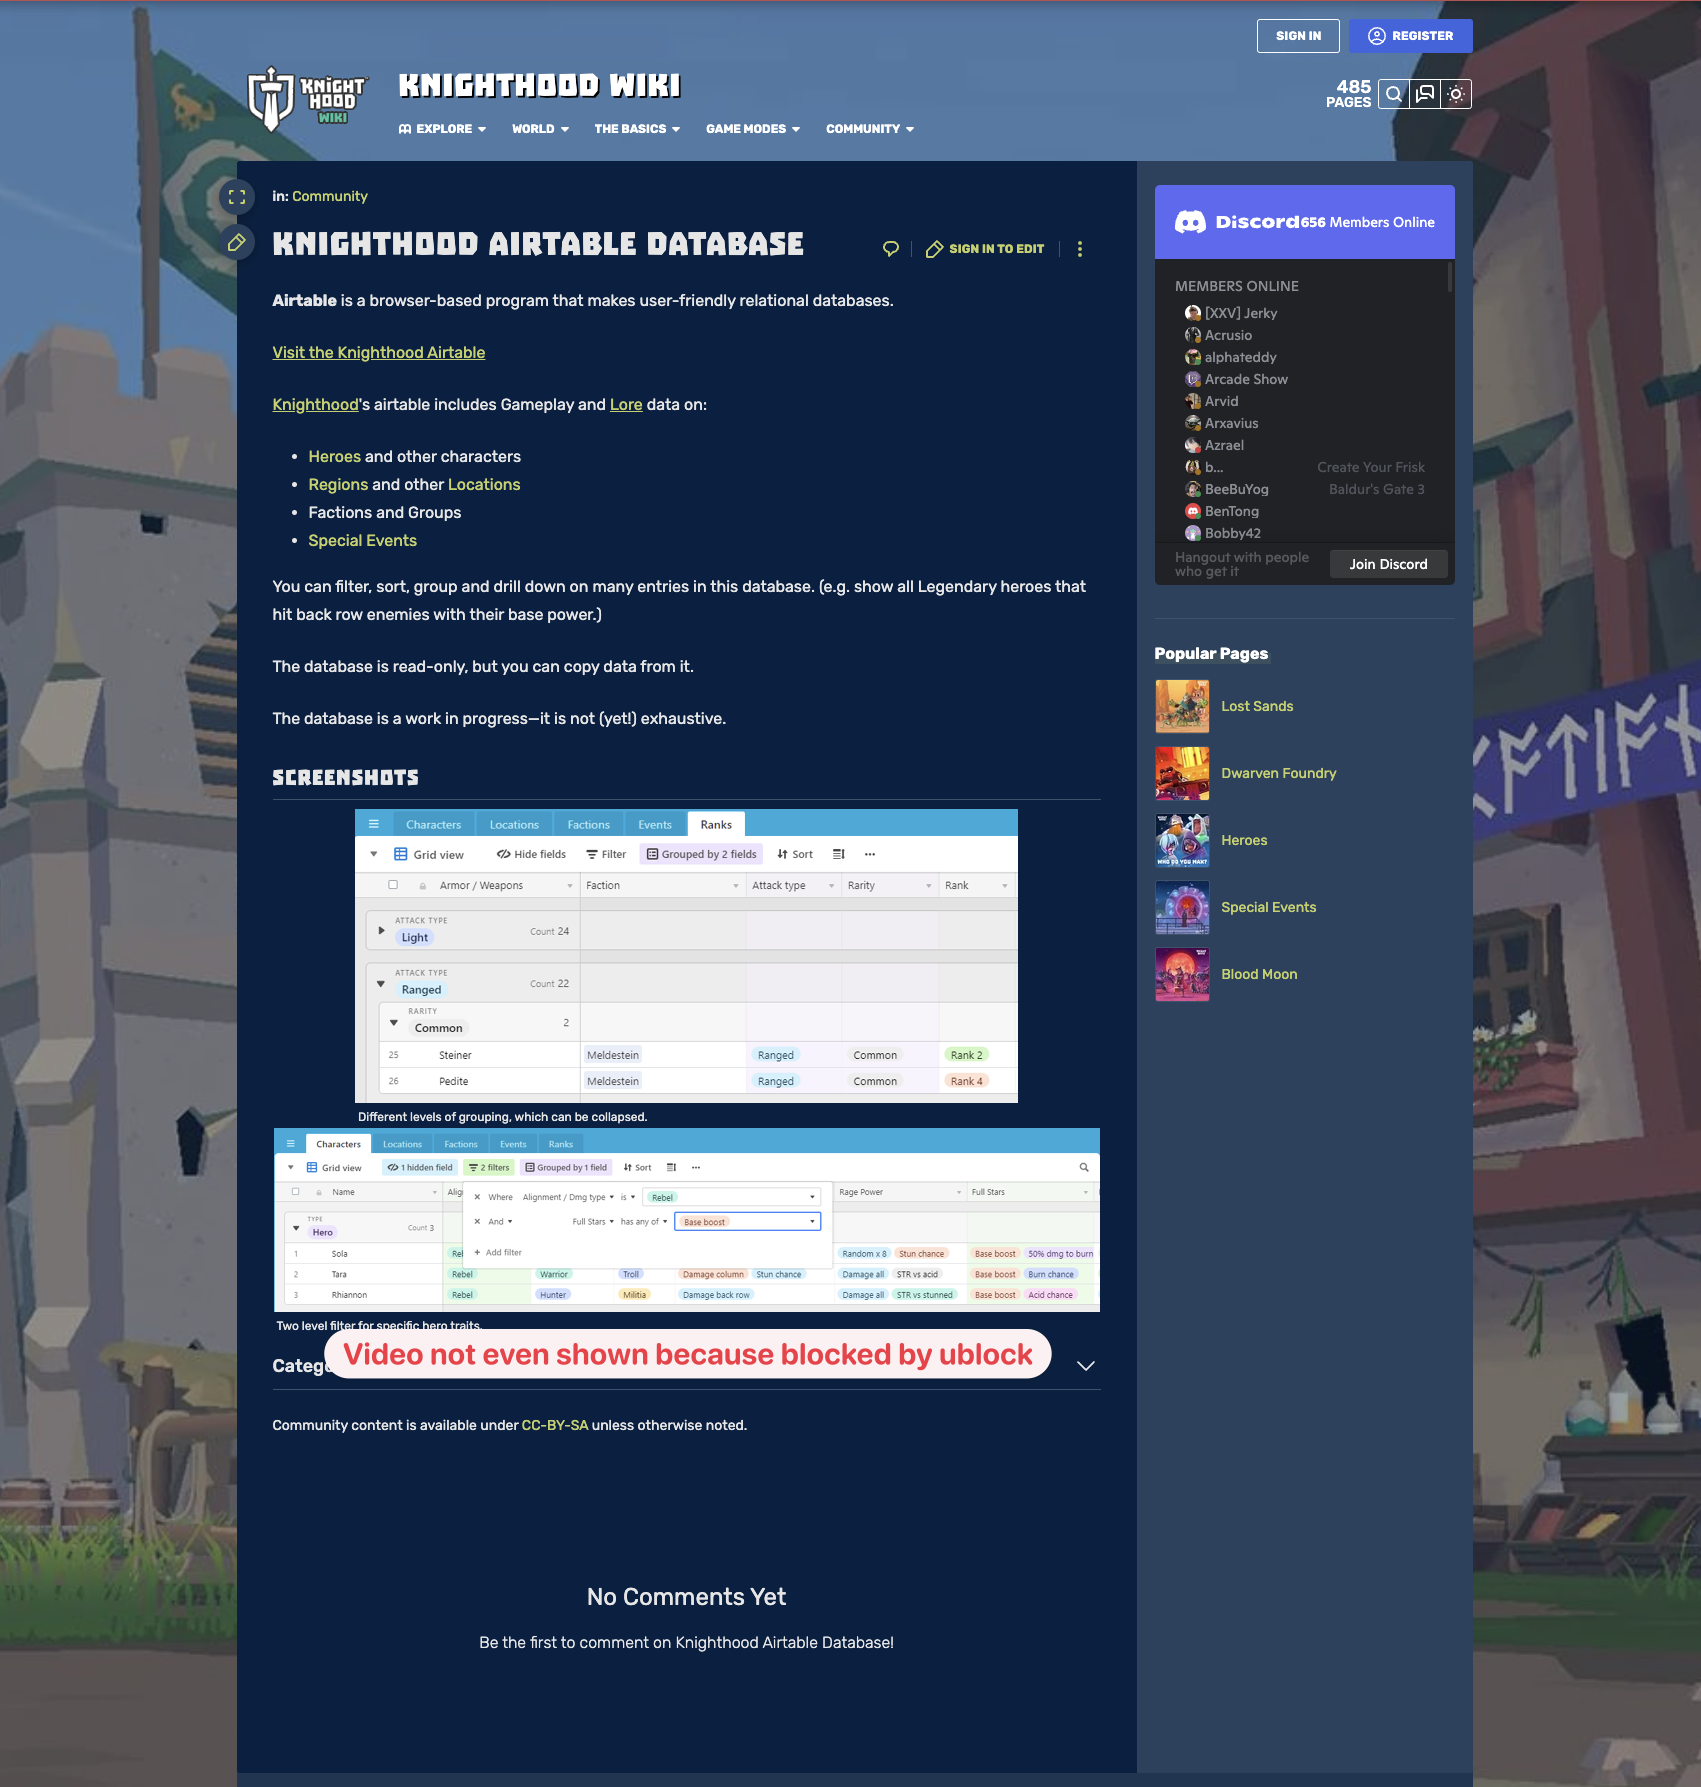Open the three-dot more options menu
Image resolution: width=1701 pixels, height=1787 pixels.
[x=1079, y=249]
